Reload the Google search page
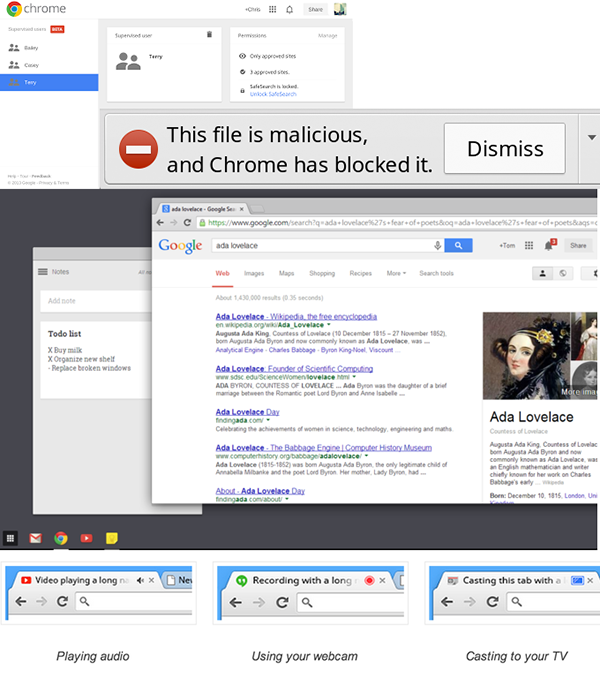This screenshot has width=600, height=679. click(187, 223)
